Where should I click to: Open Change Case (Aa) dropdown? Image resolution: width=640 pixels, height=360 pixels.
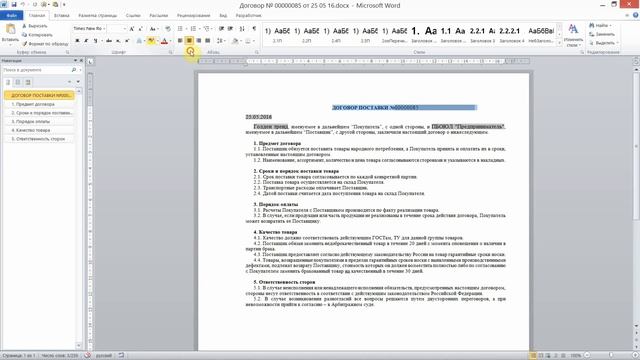[153, 29]
